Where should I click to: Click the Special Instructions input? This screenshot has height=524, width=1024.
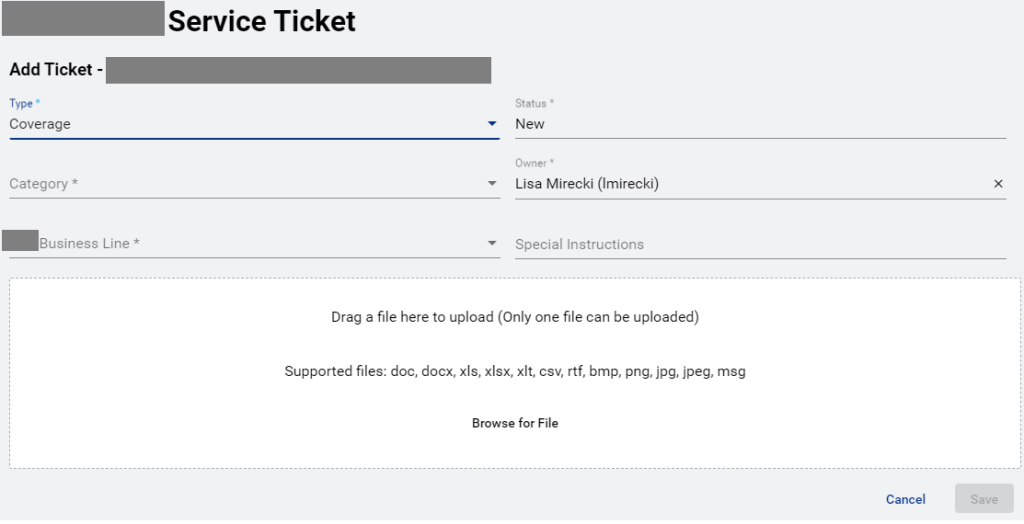(x=579, y=244)
